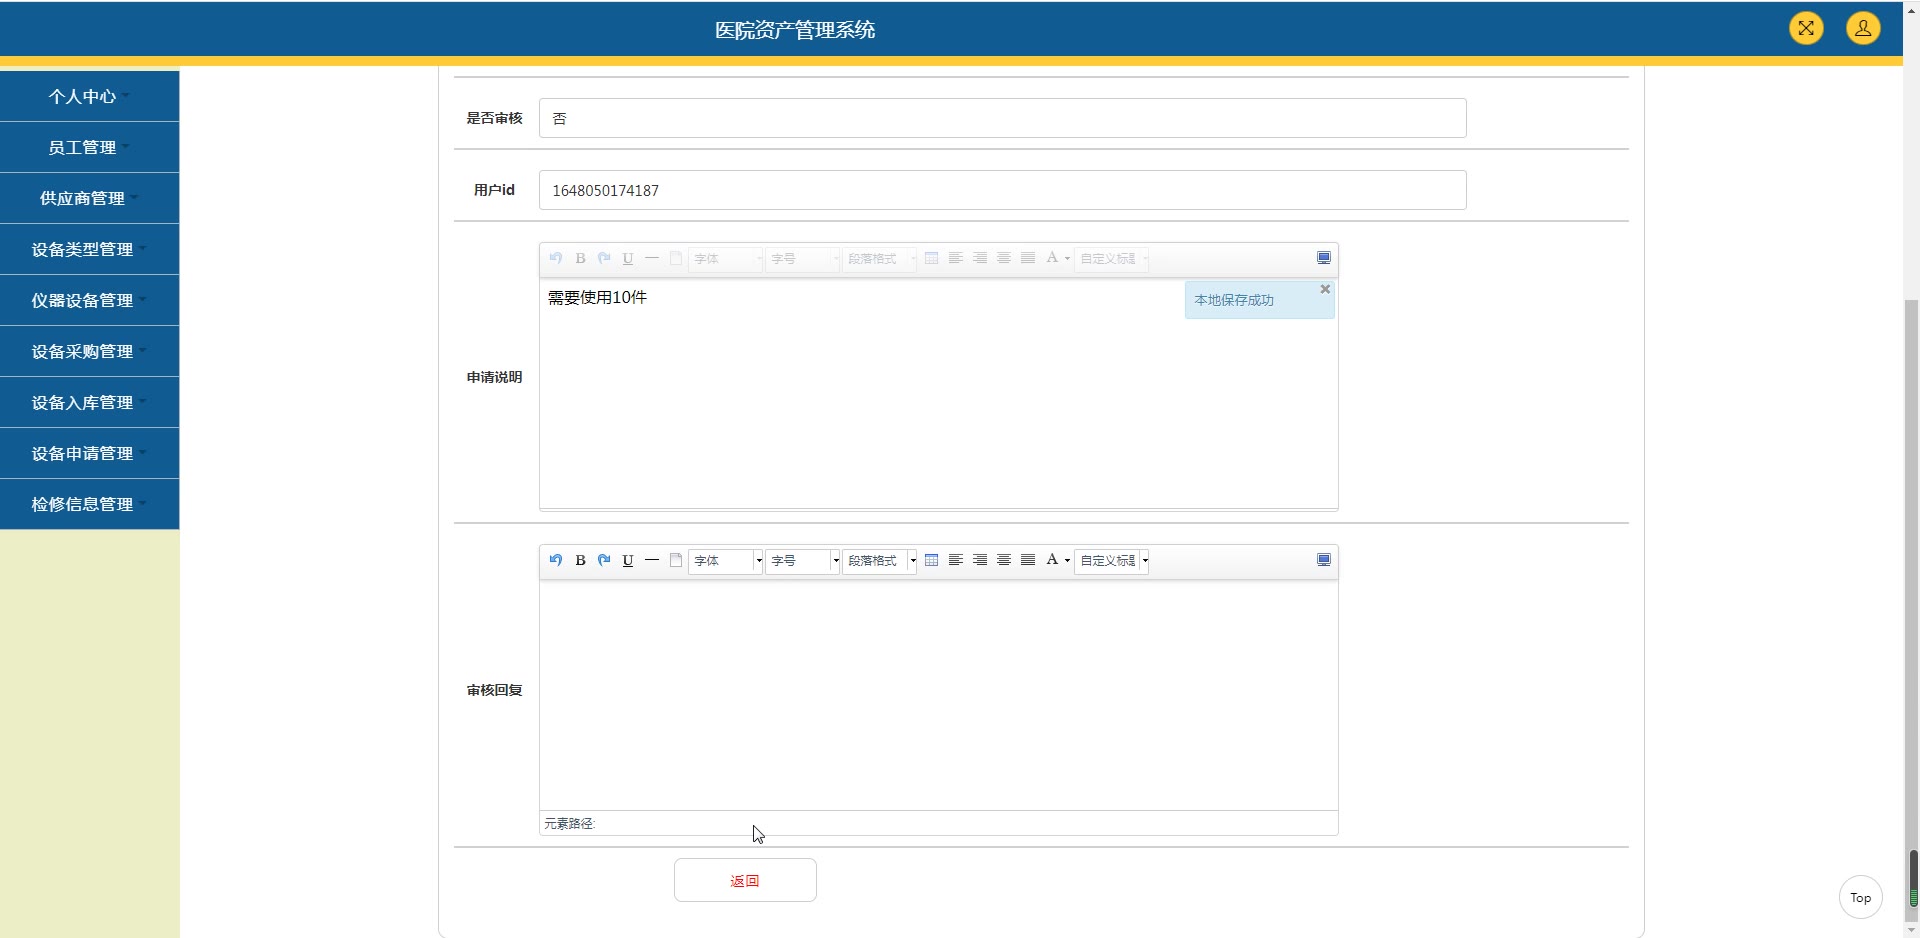The height and width of the screenshot is (938, 1920).
Task: Open the 仪器设备管理 sidebar menu
Action: 89,300
